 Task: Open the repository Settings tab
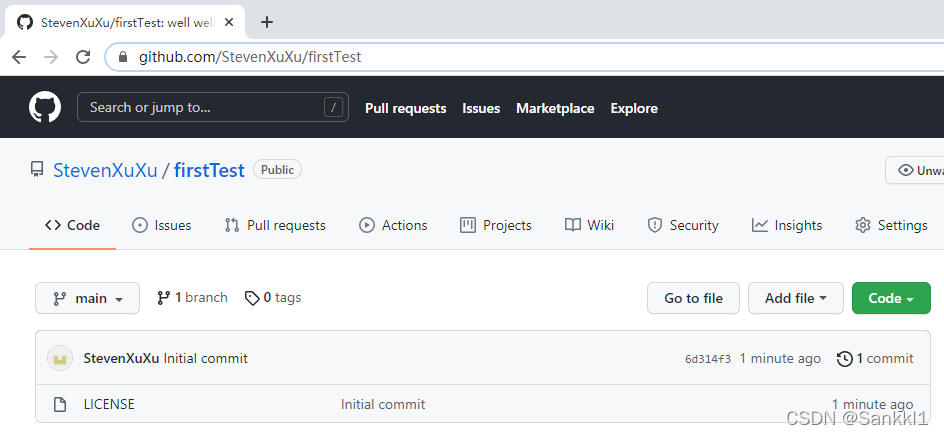(891, 226)
